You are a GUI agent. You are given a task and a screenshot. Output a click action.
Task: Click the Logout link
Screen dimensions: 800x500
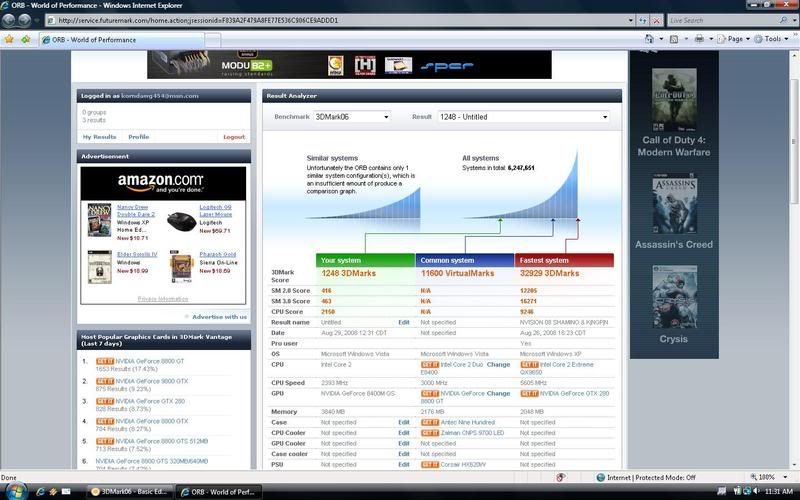click(x=234, y=137)
